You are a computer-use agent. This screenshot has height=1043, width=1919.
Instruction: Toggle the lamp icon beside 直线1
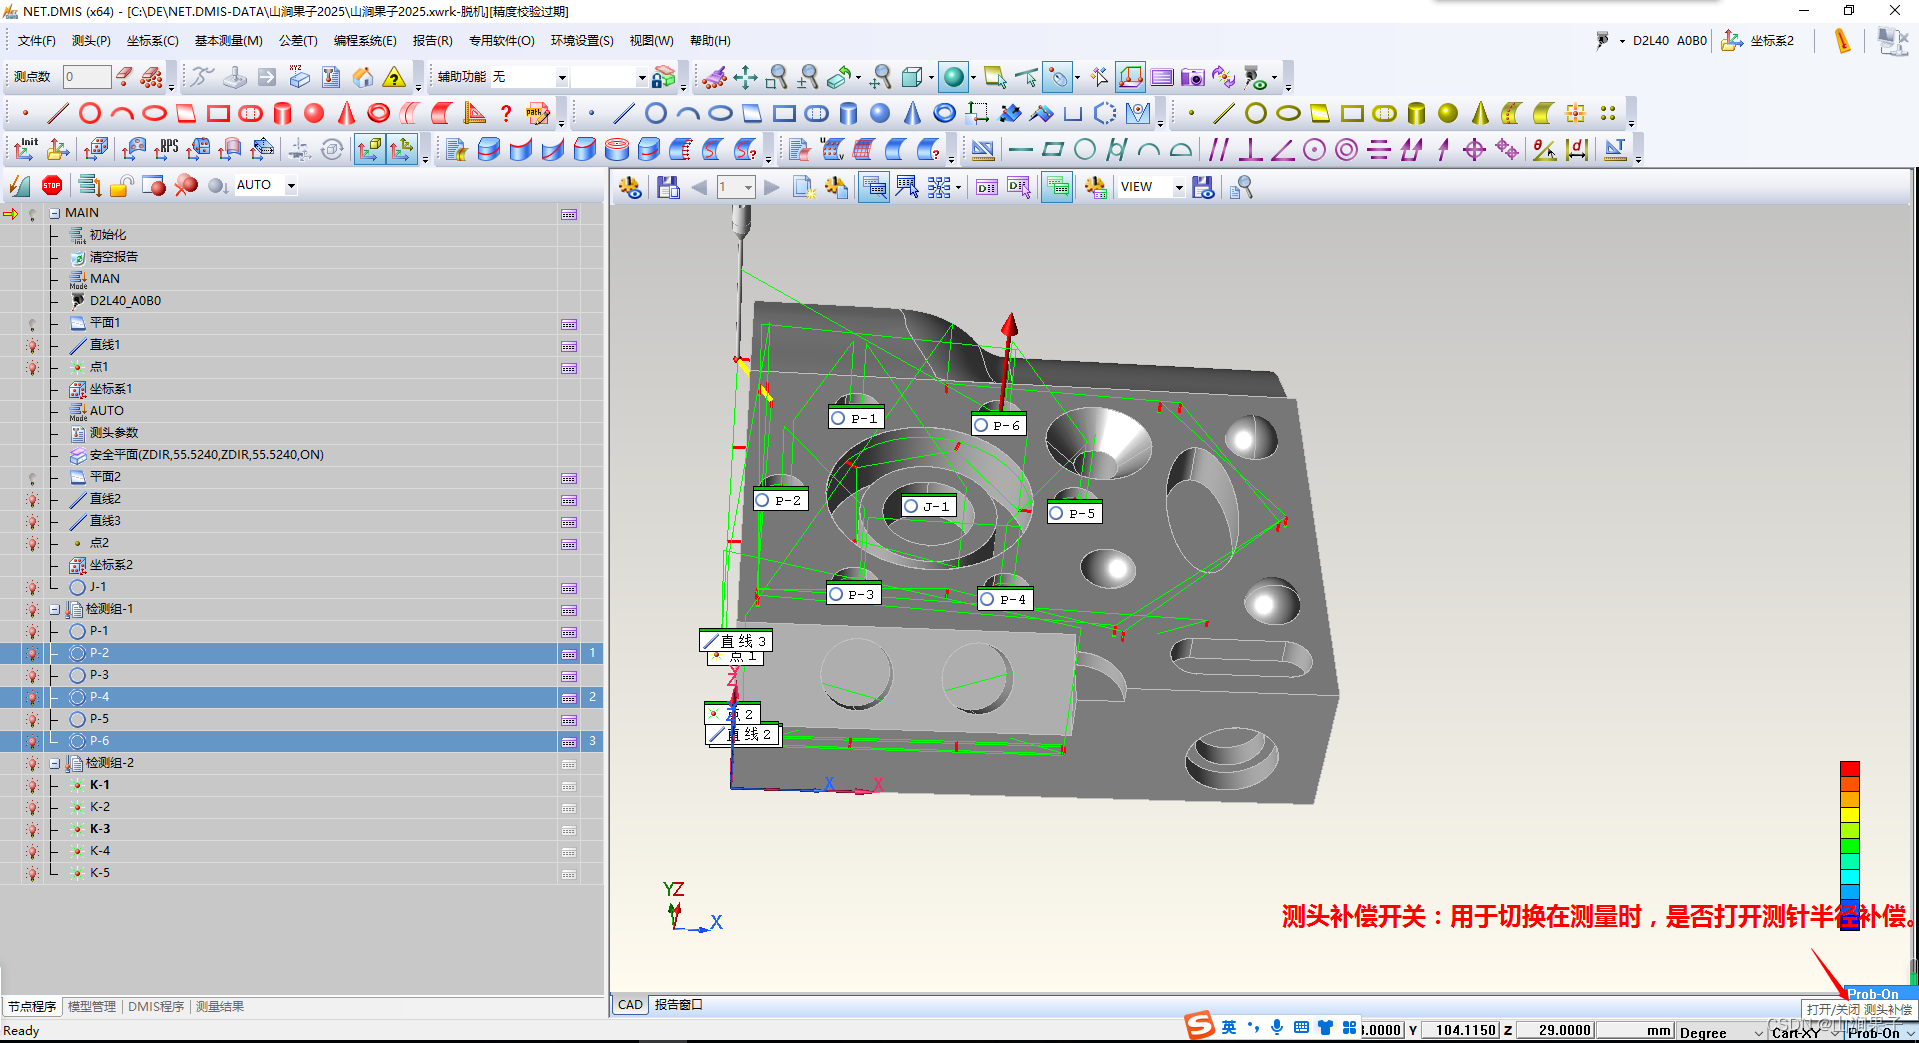coord(32,345)
